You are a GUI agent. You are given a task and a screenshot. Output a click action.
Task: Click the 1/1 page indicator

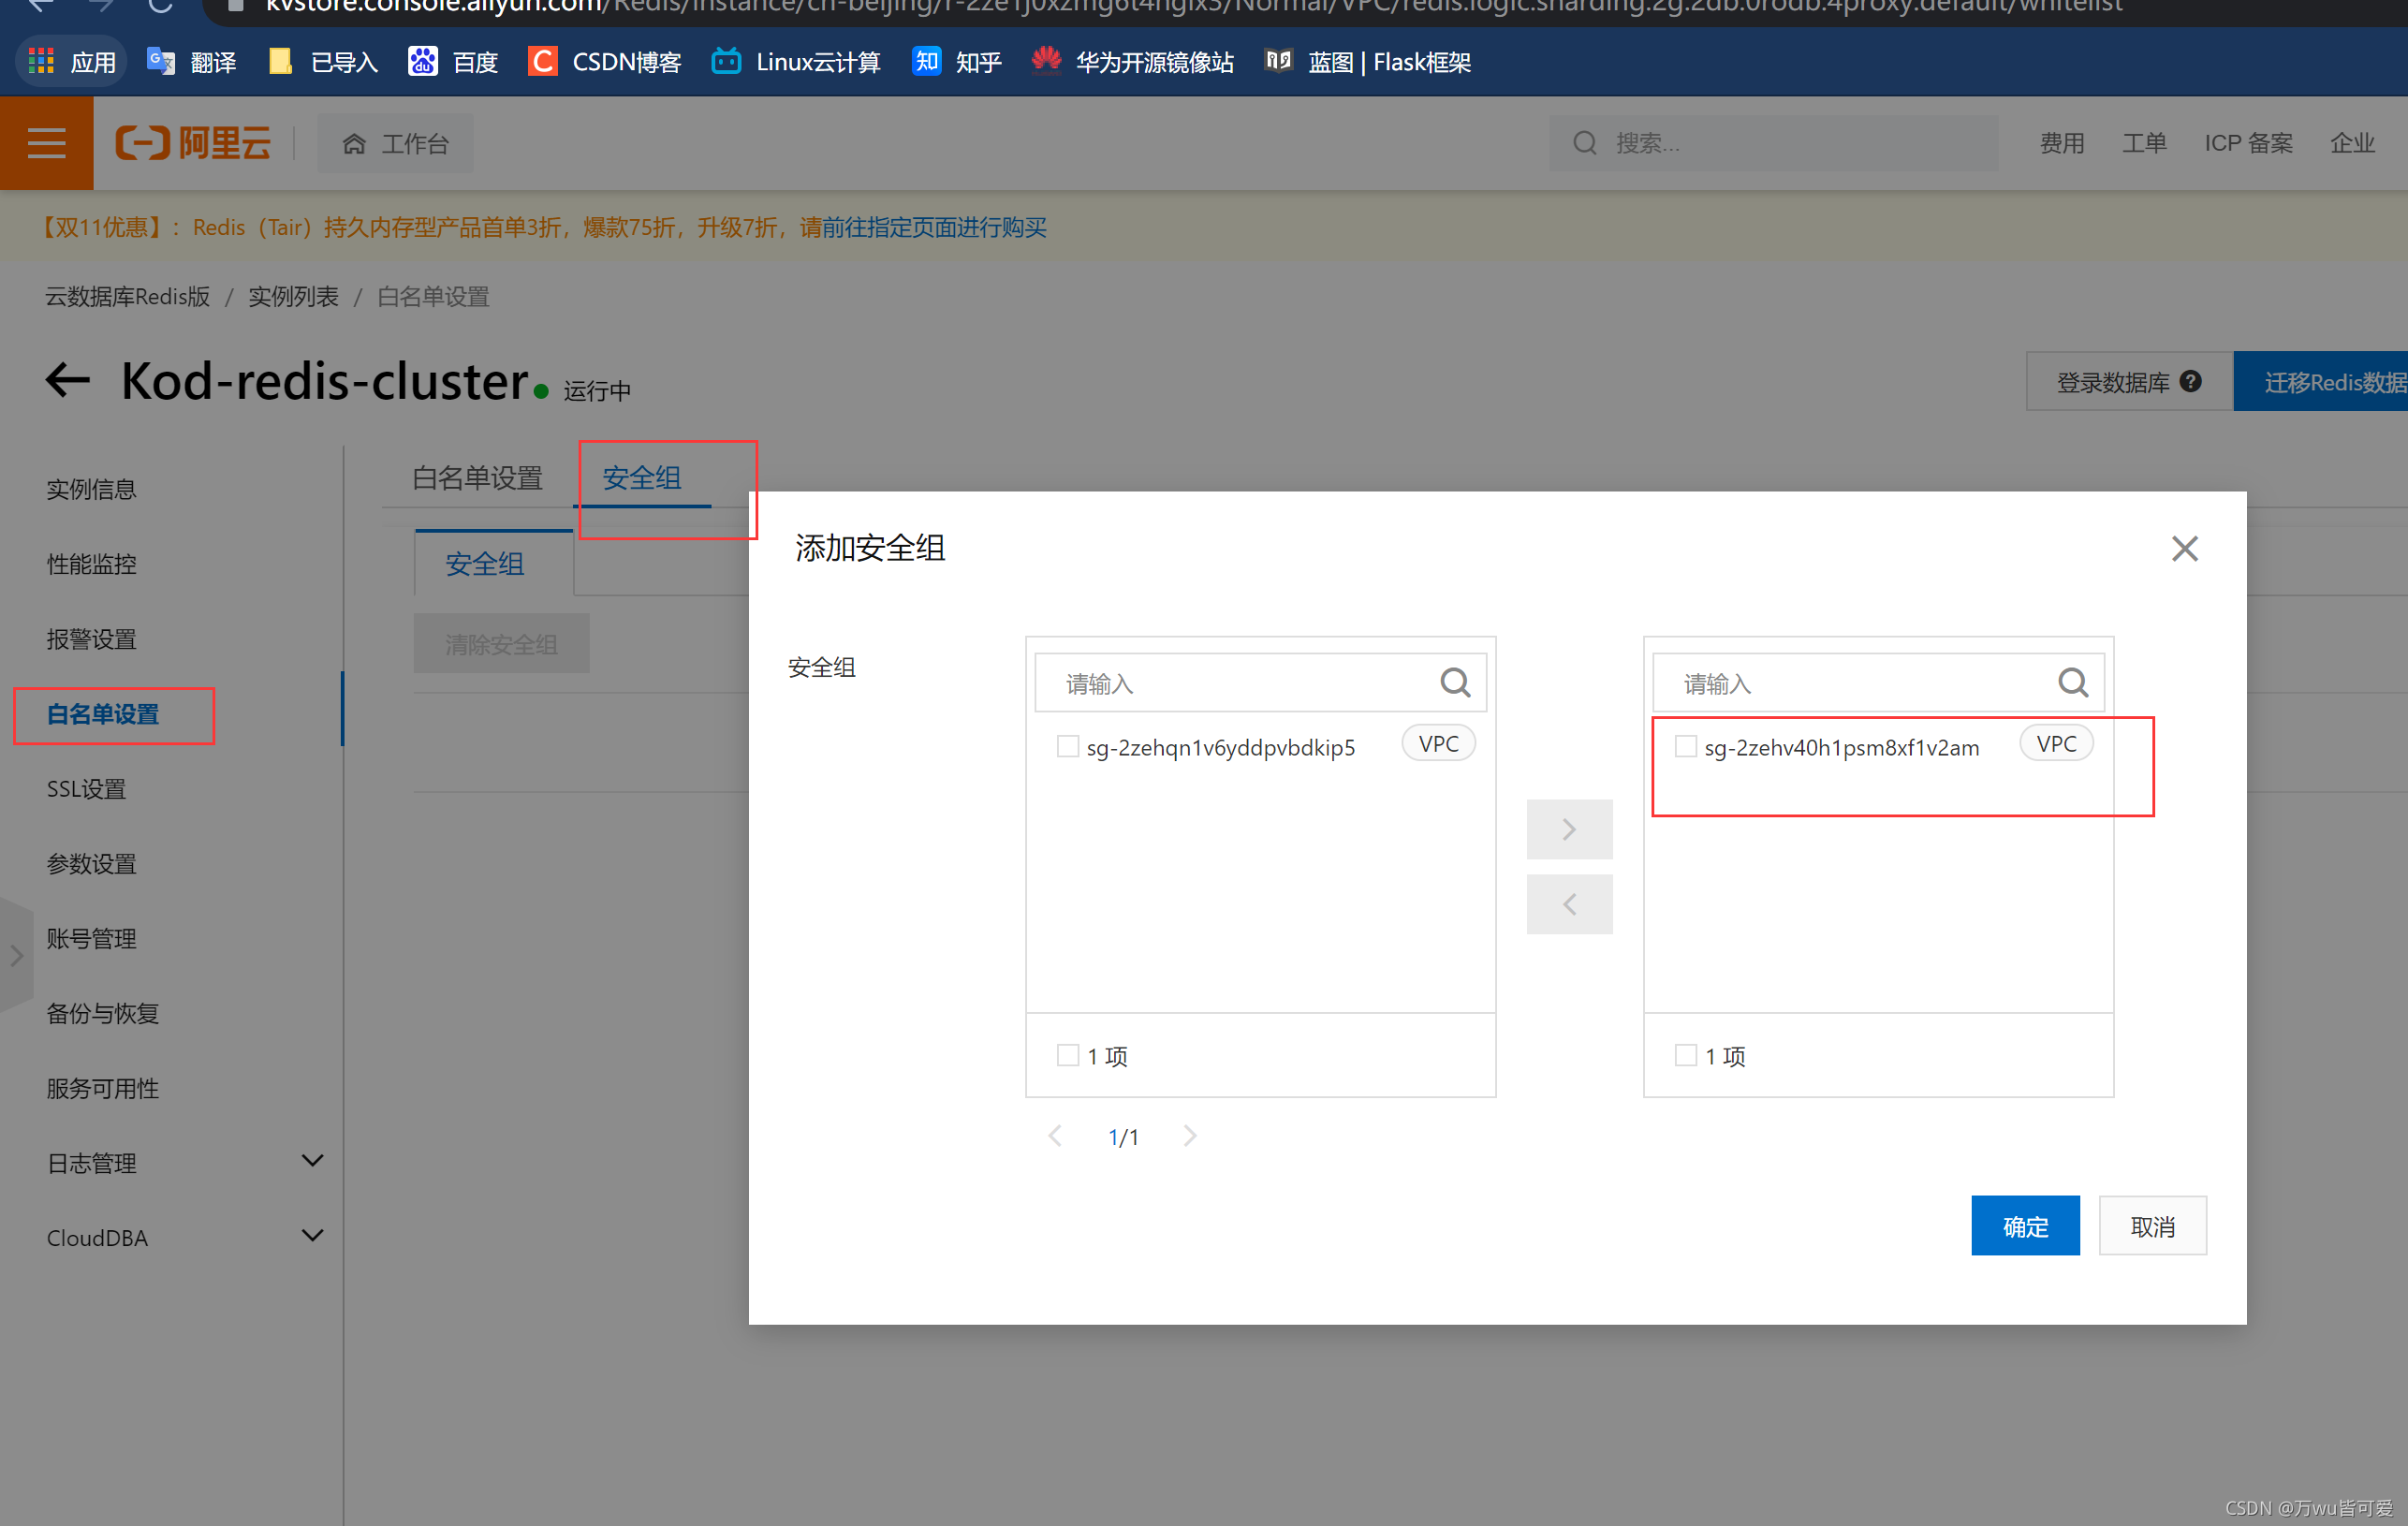(x=1123, y=1137)
